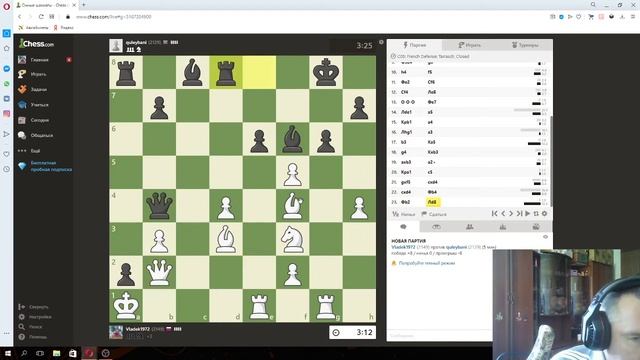
Task: Select the leaderboard stats tab
Action: coord(503,227)
